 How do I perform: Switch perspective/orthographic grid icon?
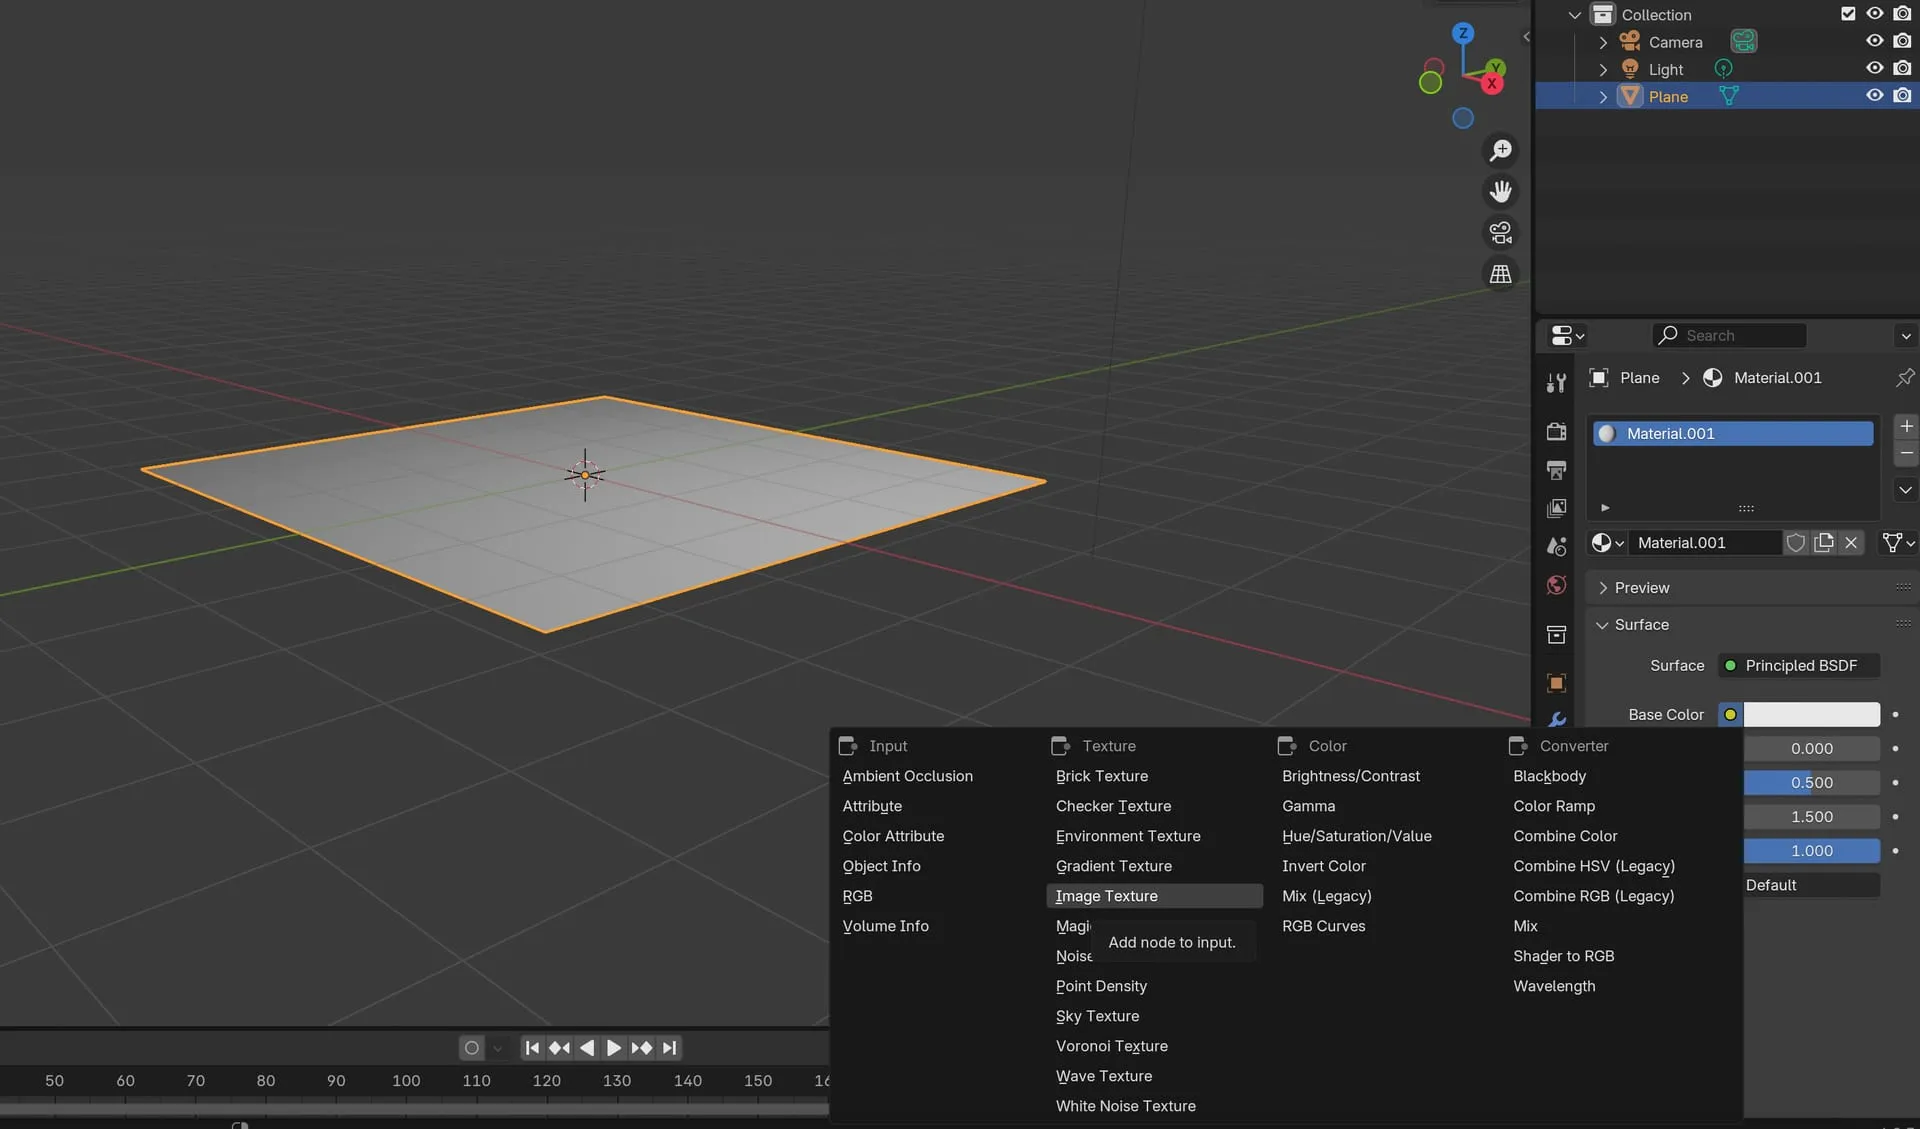(x=1500, y=274)
